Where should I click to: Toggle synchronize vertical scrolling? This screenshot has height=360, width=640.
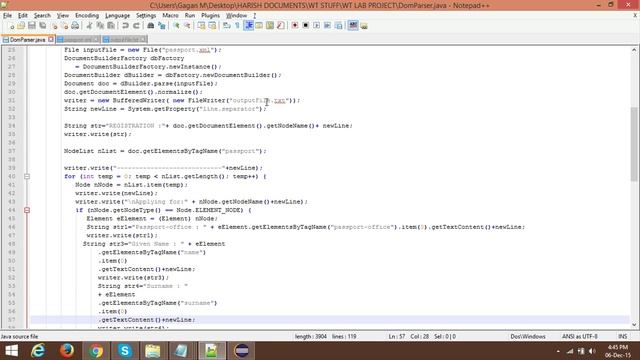[x=202, y=26]
